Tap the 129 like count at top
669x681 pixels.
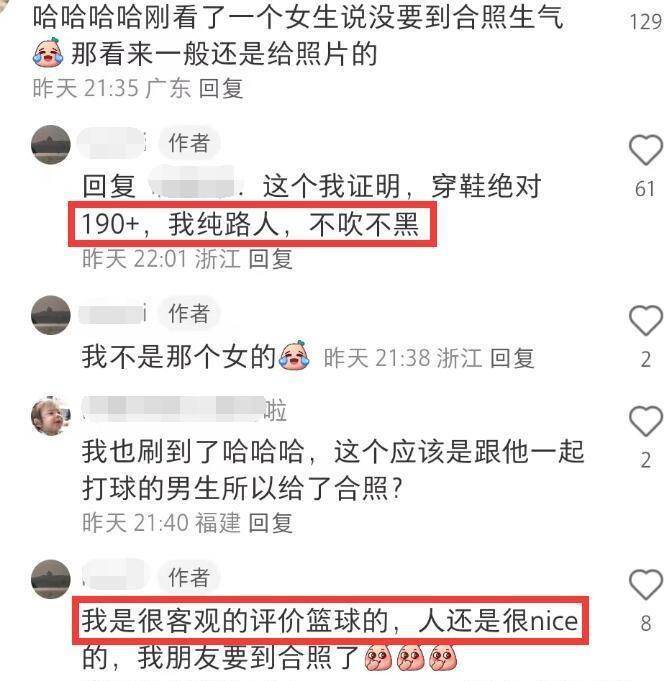(x=646, y=22)
